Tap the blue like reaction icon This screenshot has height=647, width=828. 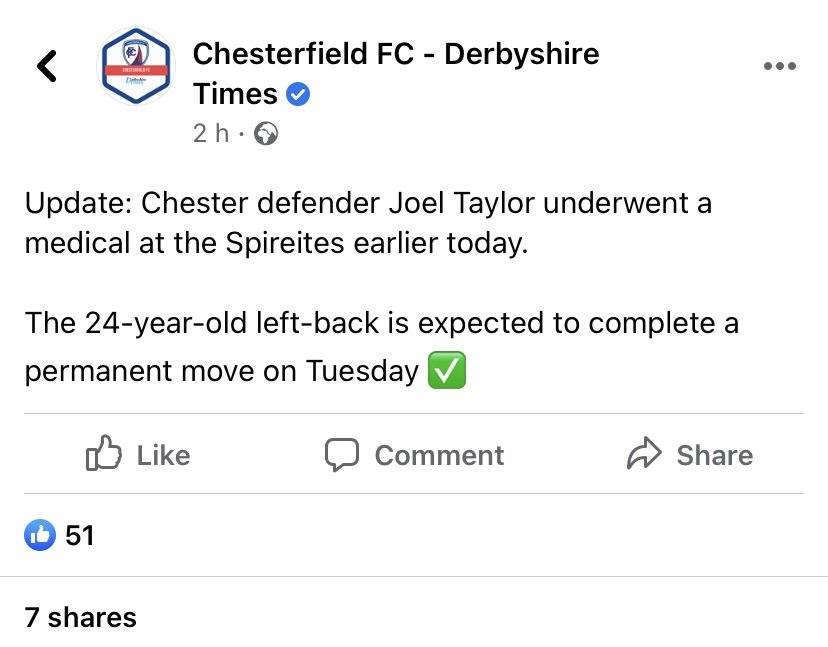pyautogui.click(x=40, y=535)
